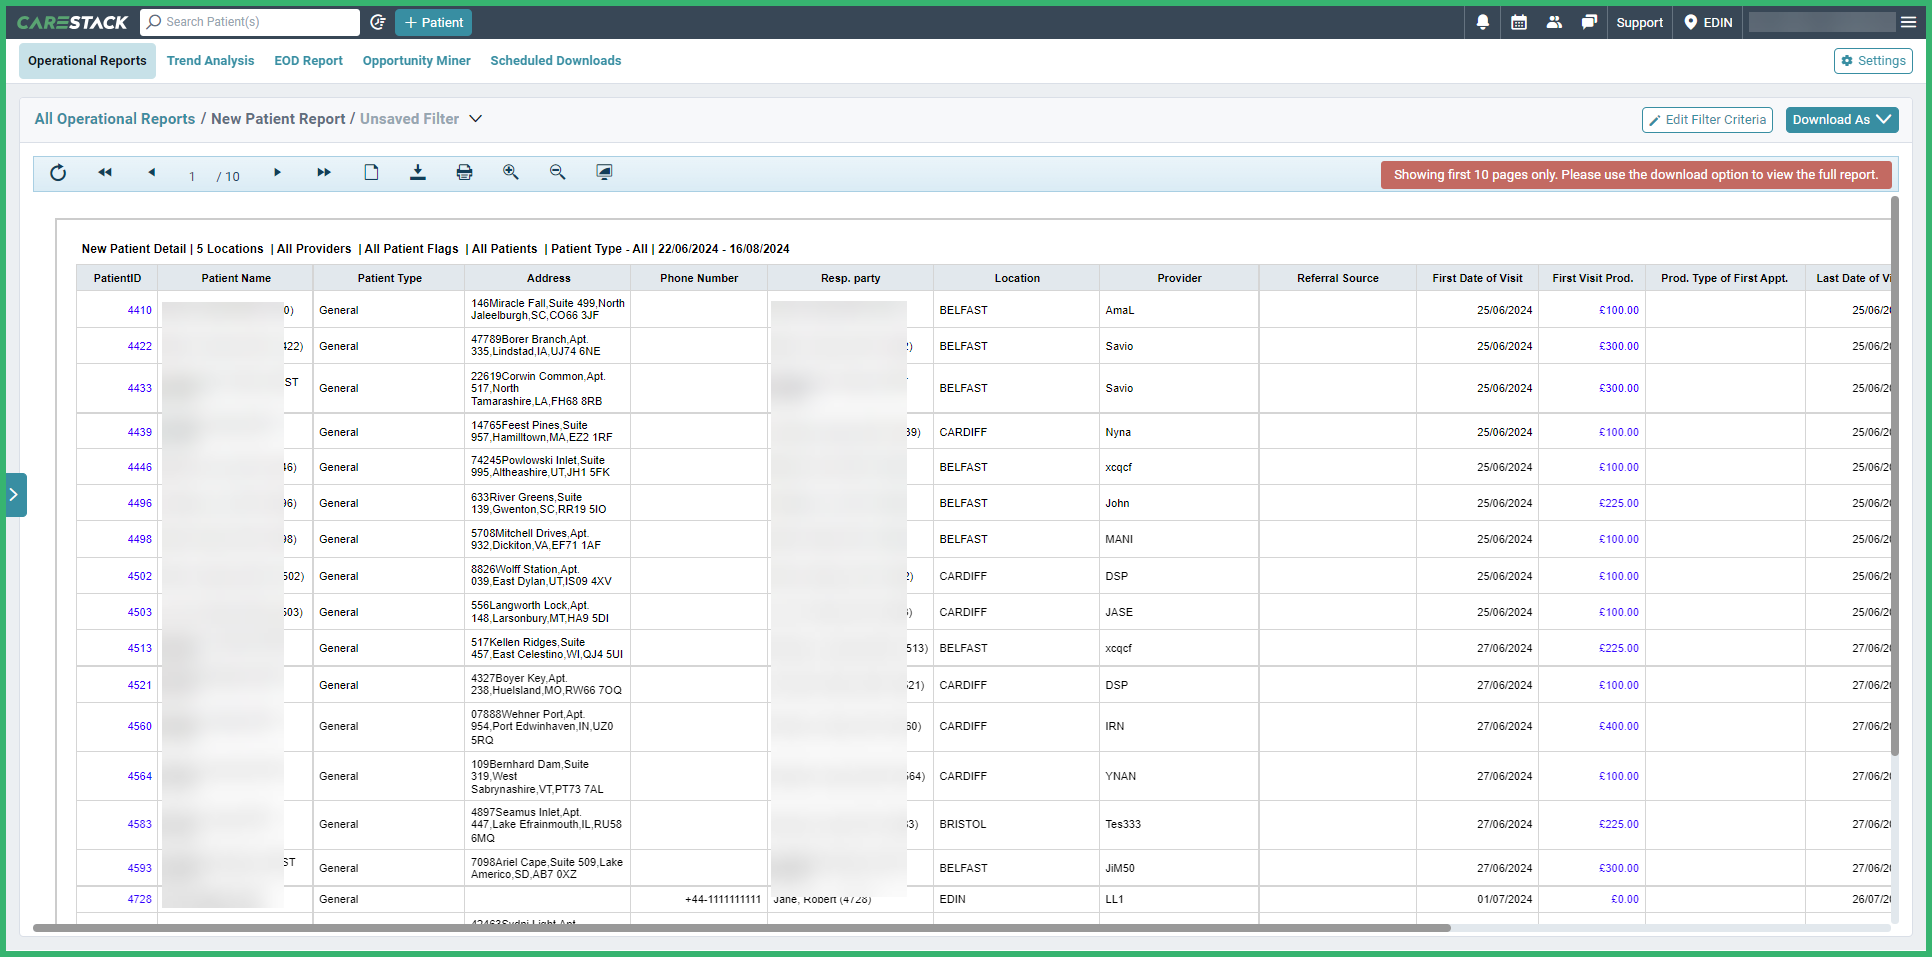Click the Patient Name column header
Screen dimensions: 1932x957
tap(236, 278)
